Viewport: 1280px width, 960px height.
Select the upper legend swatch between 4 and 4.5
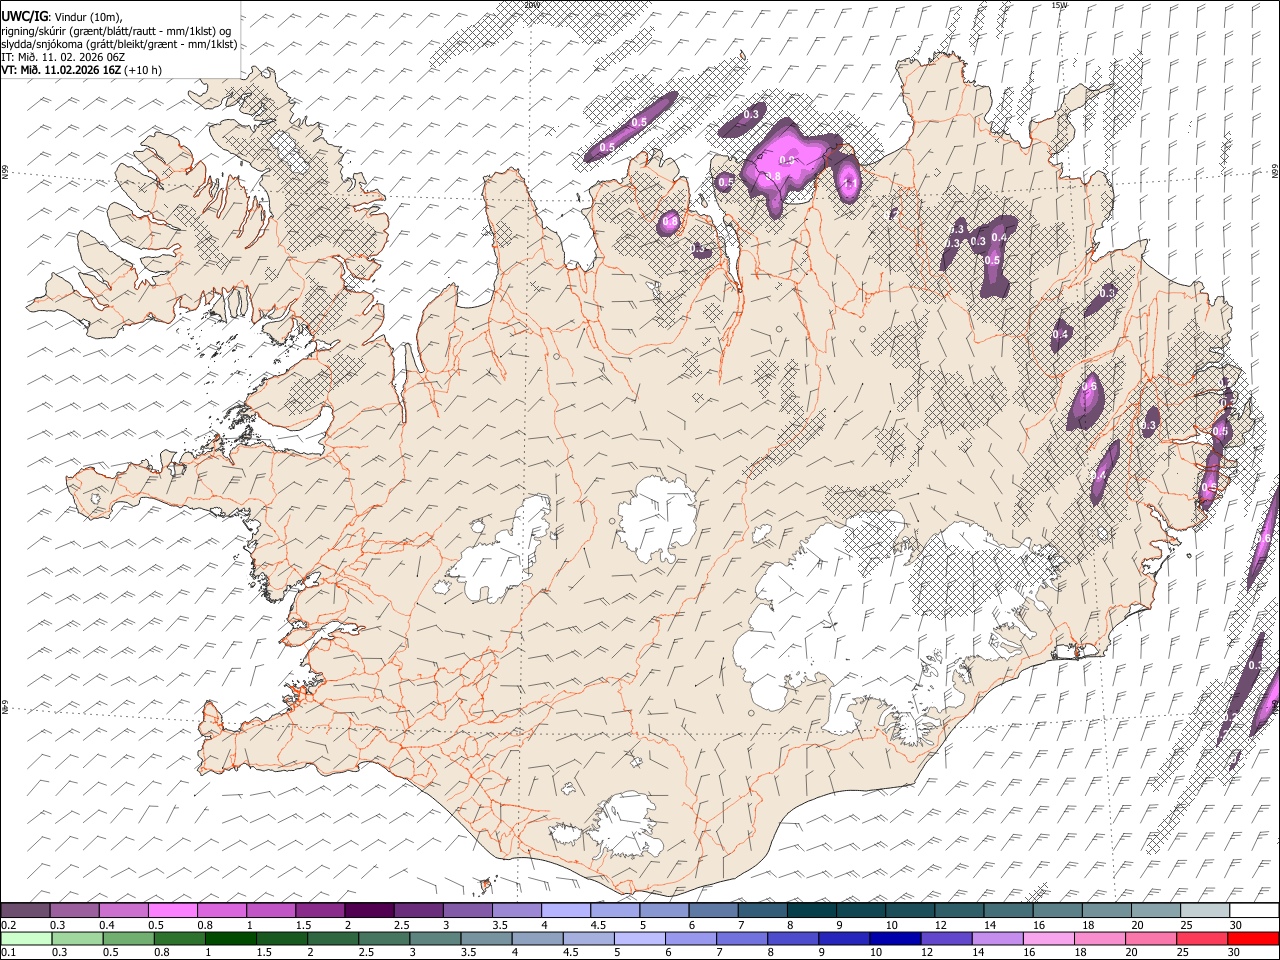[x=565, y=911]
